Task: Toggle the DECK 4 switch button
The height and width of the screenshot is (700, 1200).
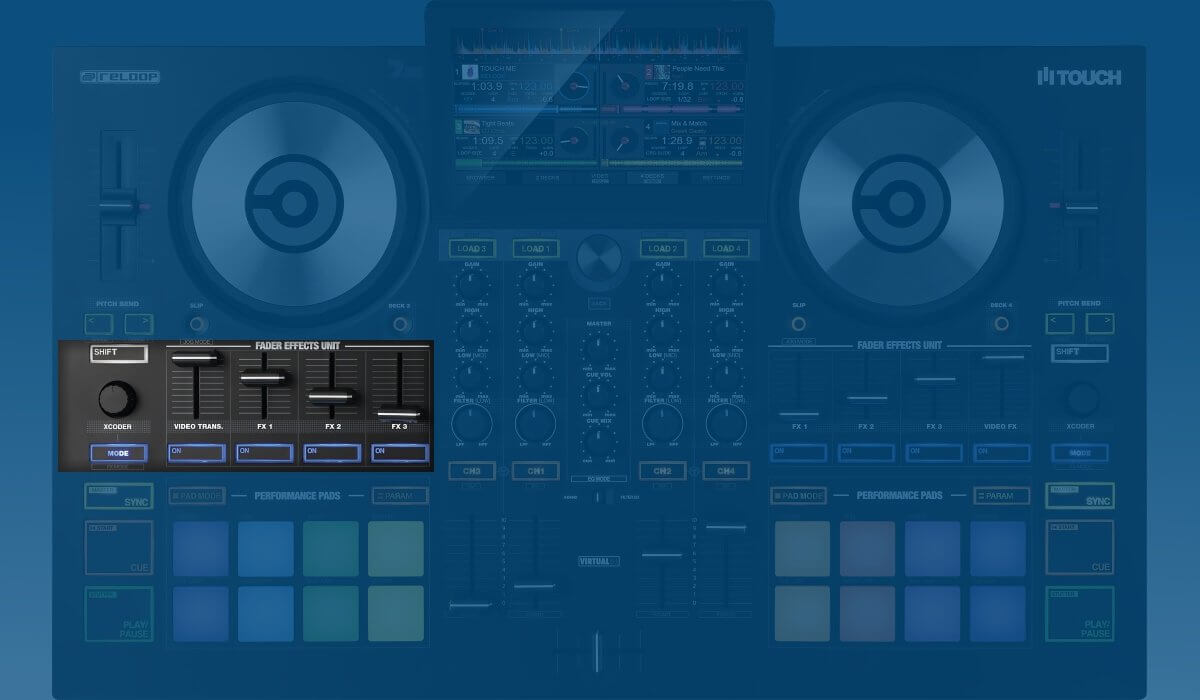Action: click(1001, 324)
